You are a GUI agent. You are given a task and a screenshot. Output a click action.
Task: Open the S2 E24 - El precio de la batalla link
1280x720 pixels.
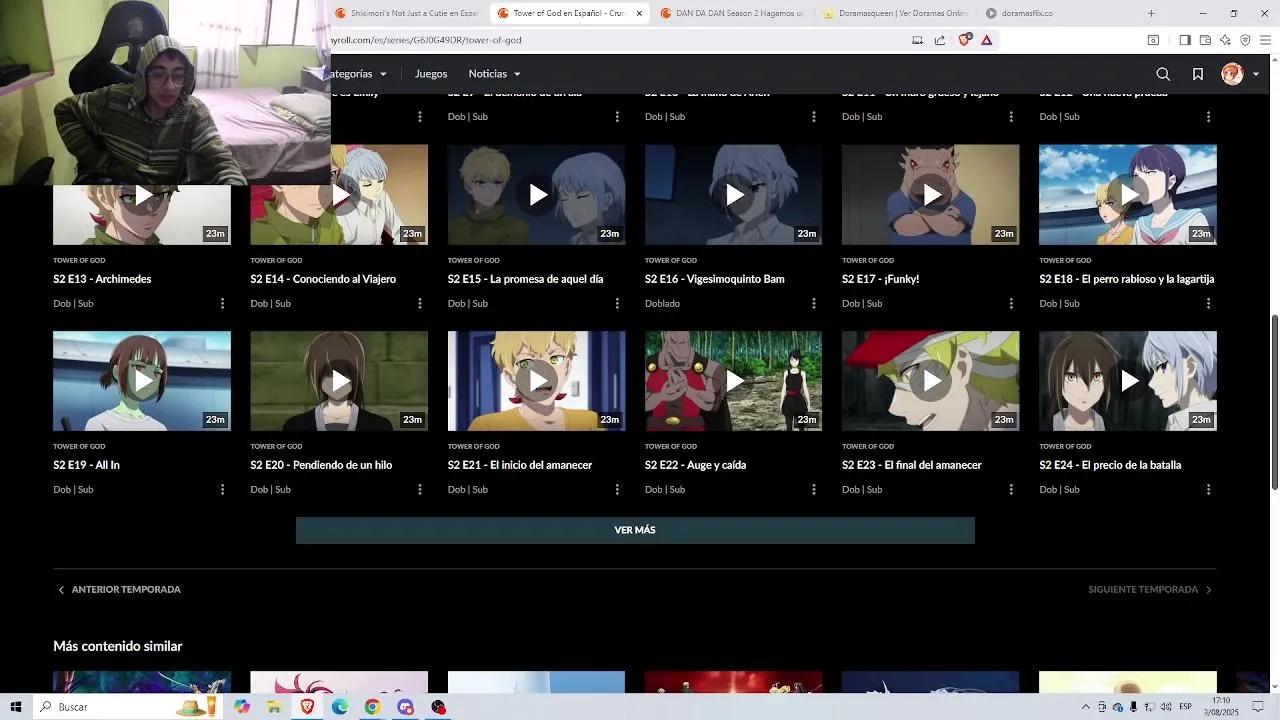(x=1110, y=465)
